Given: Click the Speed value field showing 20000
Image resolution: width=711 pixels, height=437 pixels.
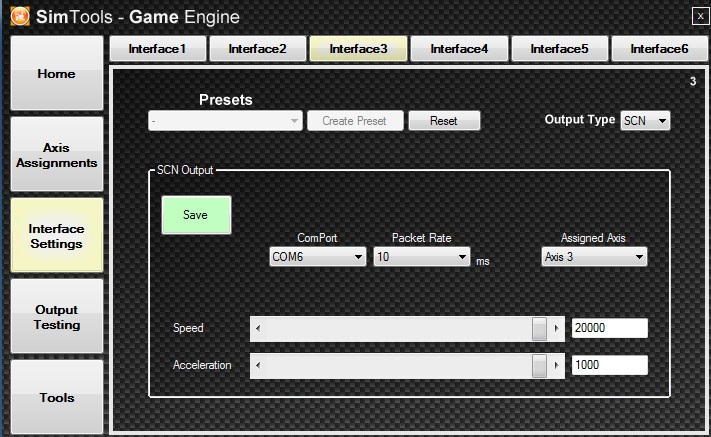Looking at the screenshot, I should 610,328.
